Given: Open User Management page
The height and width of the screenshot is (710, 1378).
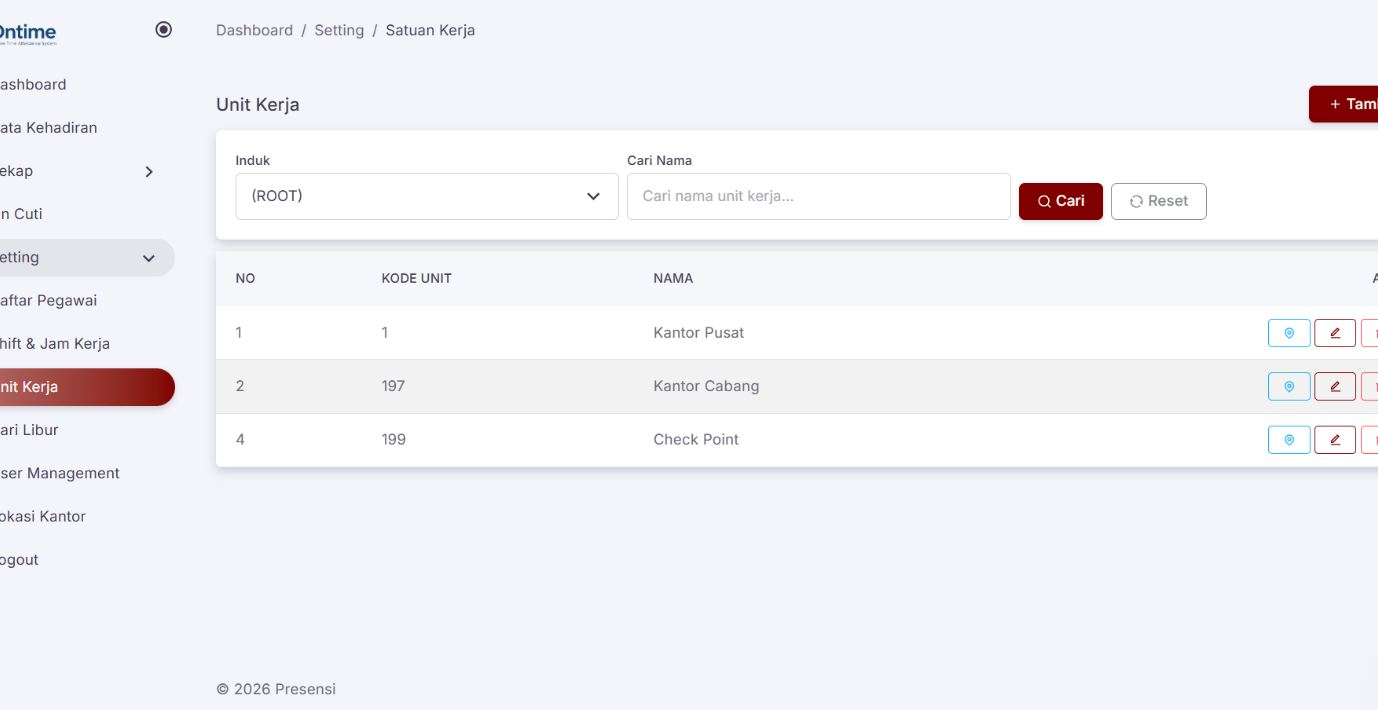Looking at the screenshot, I should point(60,473).
